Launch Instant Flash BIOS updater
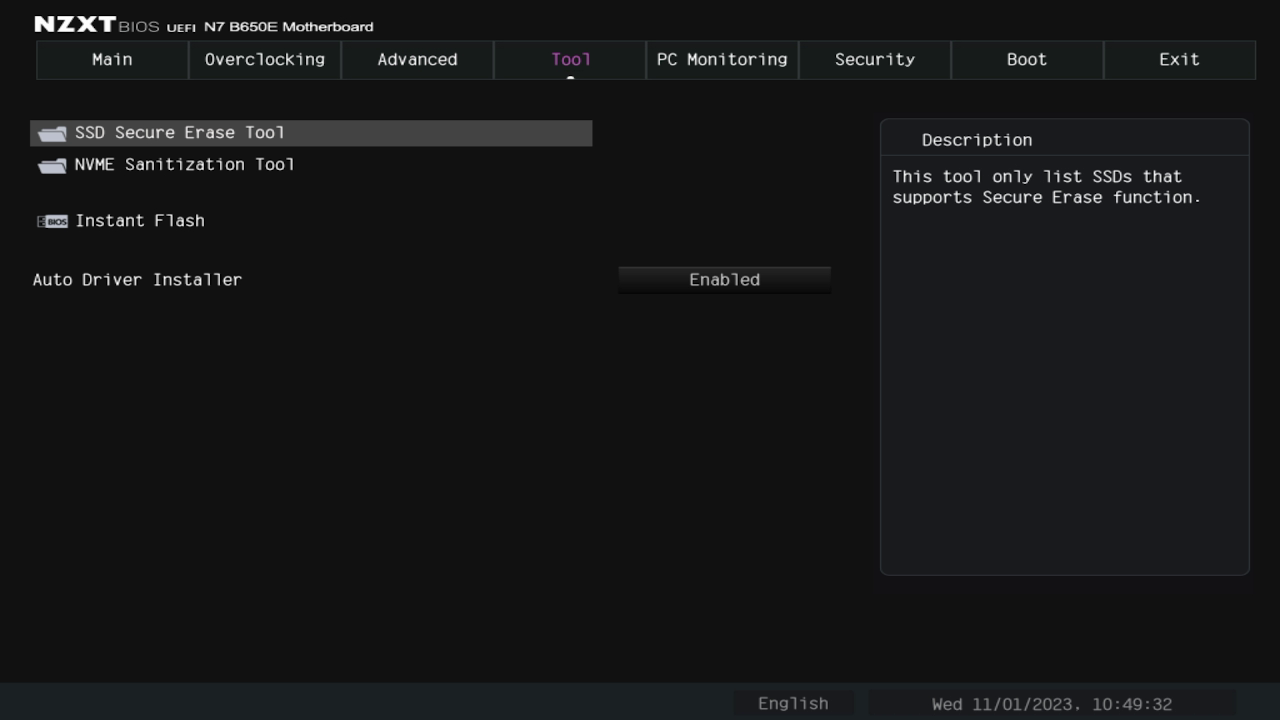This screenshot has height=720, width=1280. [x=140, y=220]
